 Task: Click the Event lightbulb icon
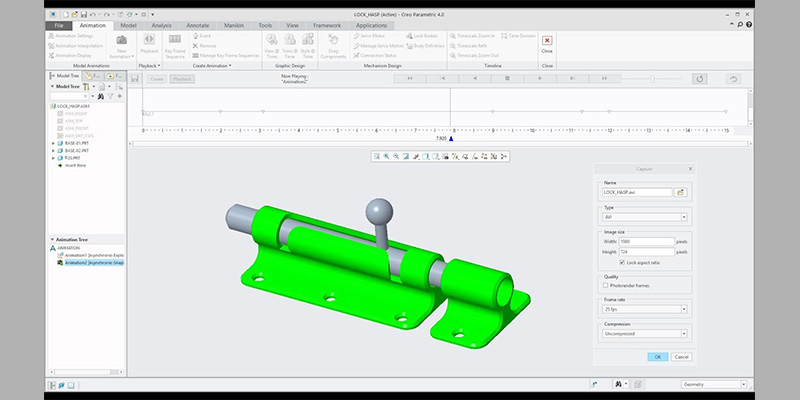pos(195,36)
